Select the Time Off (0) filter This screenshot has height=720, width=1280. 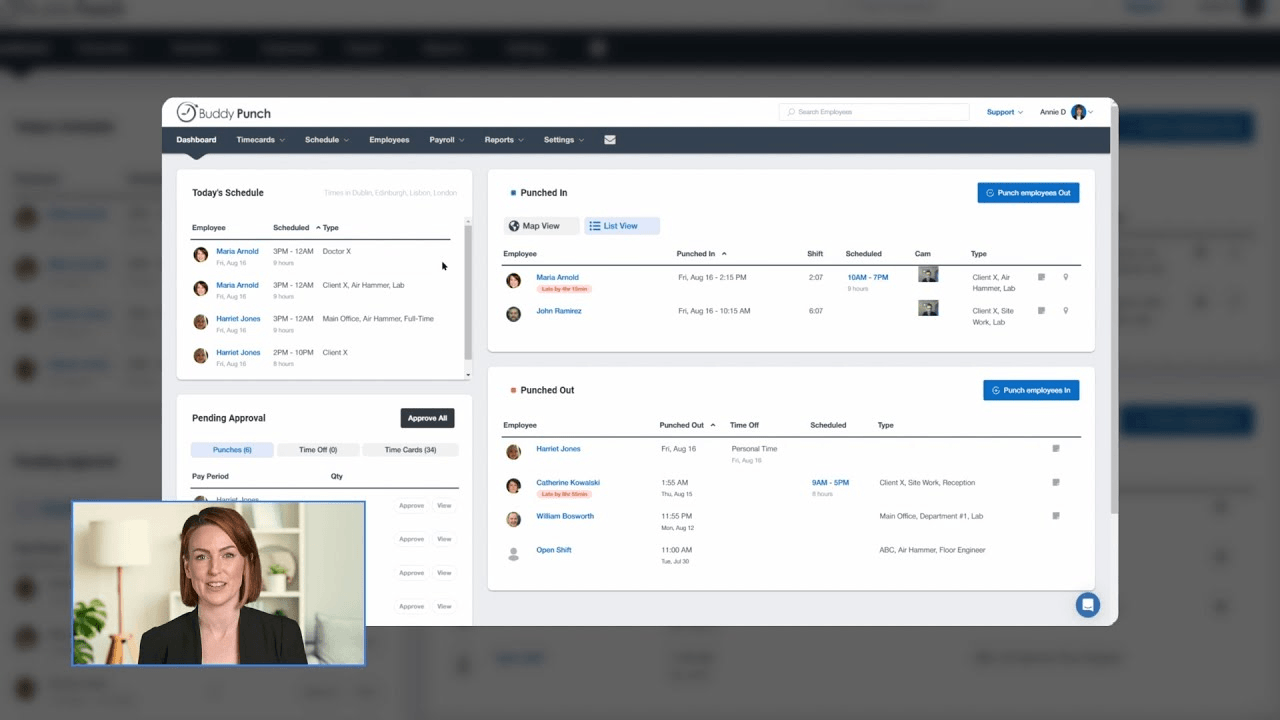318,450
